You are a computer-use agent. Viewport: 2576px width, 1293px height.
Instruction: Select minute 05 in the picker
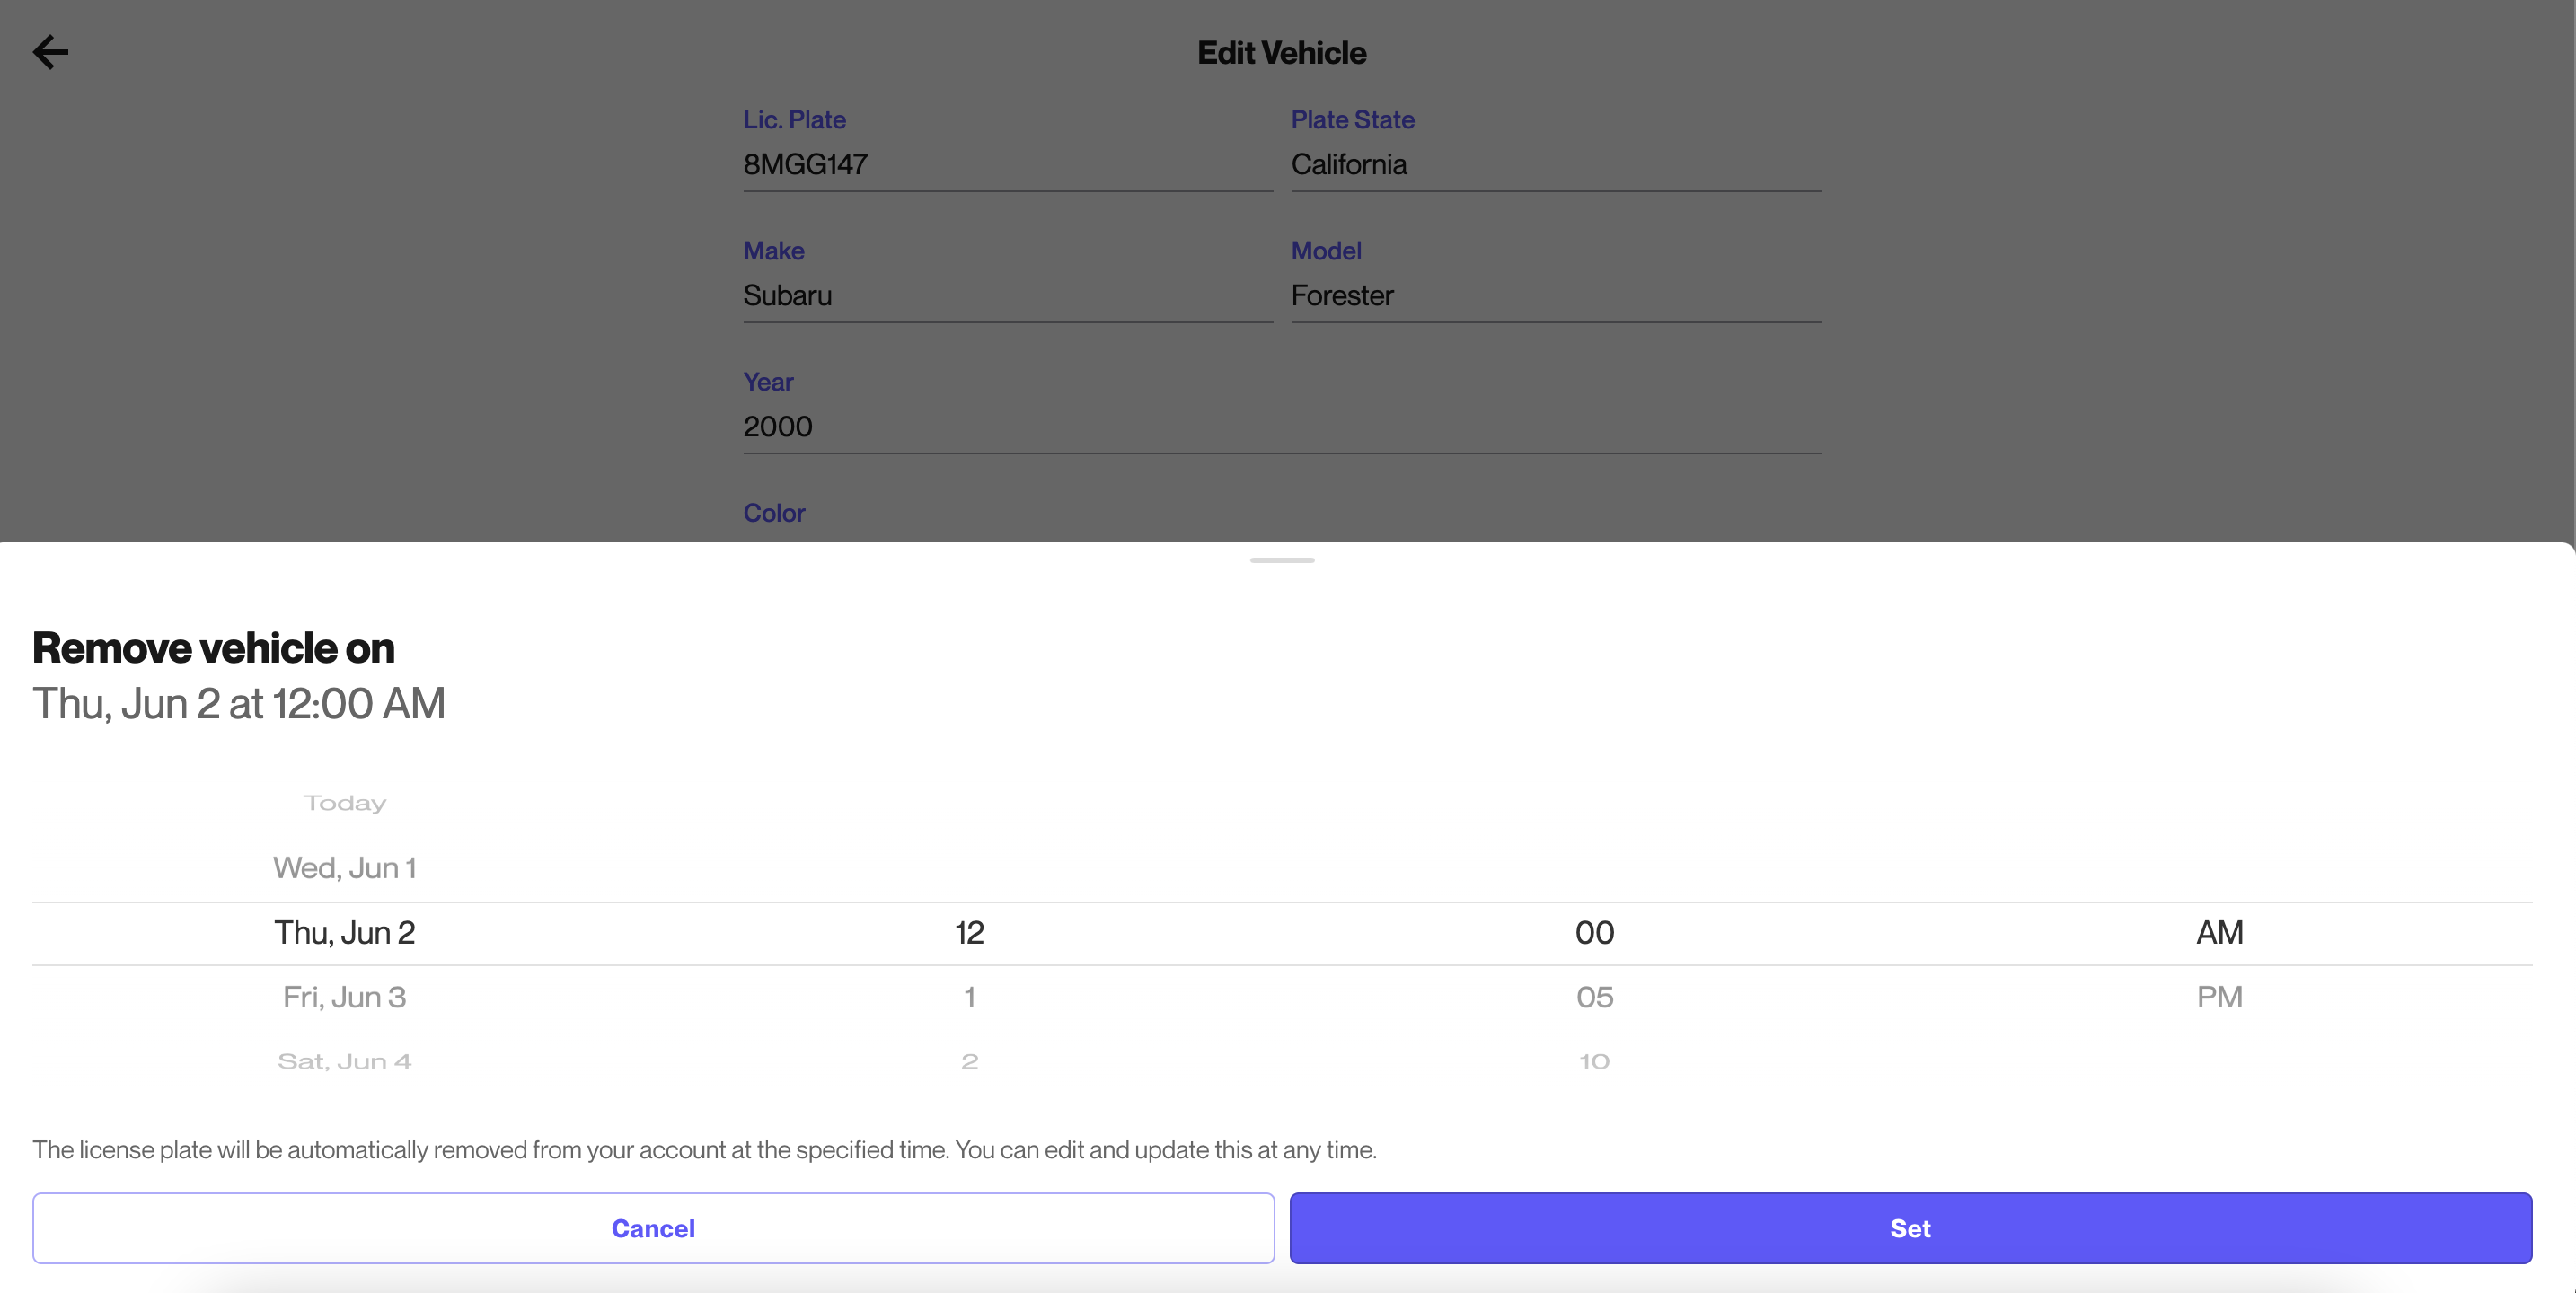[1594, 997]
